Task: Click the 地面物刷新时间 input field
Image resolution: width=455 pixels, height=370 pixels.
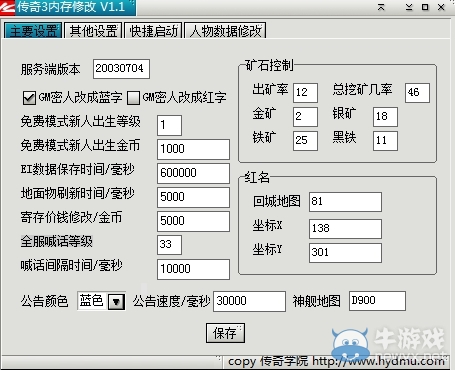Action: [x=193, y=197]
